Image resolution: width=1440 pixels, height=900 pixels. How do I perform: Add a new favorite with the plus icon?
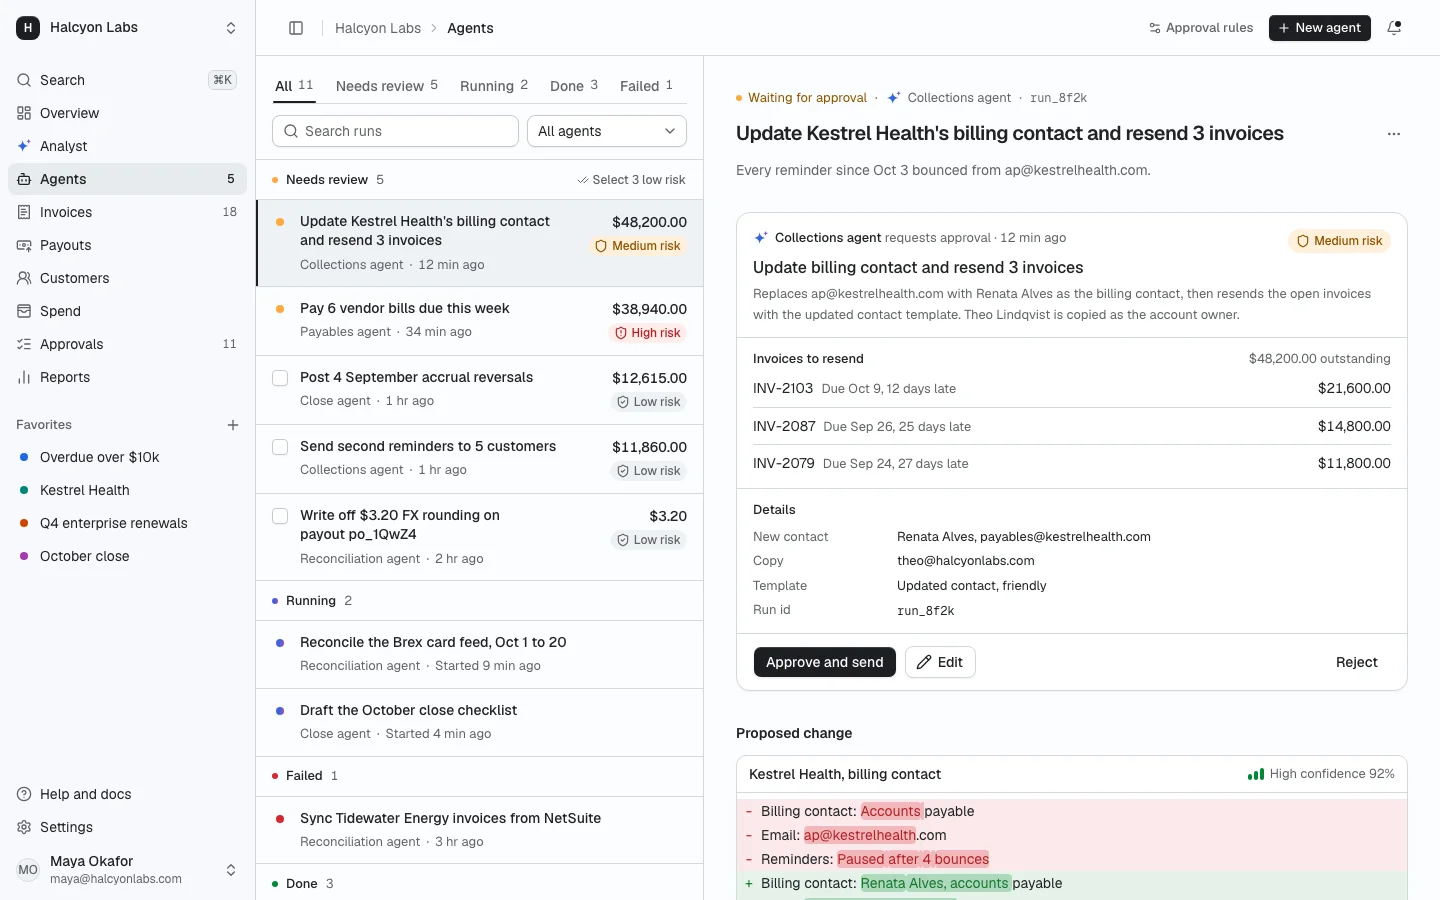coord(233,425)
